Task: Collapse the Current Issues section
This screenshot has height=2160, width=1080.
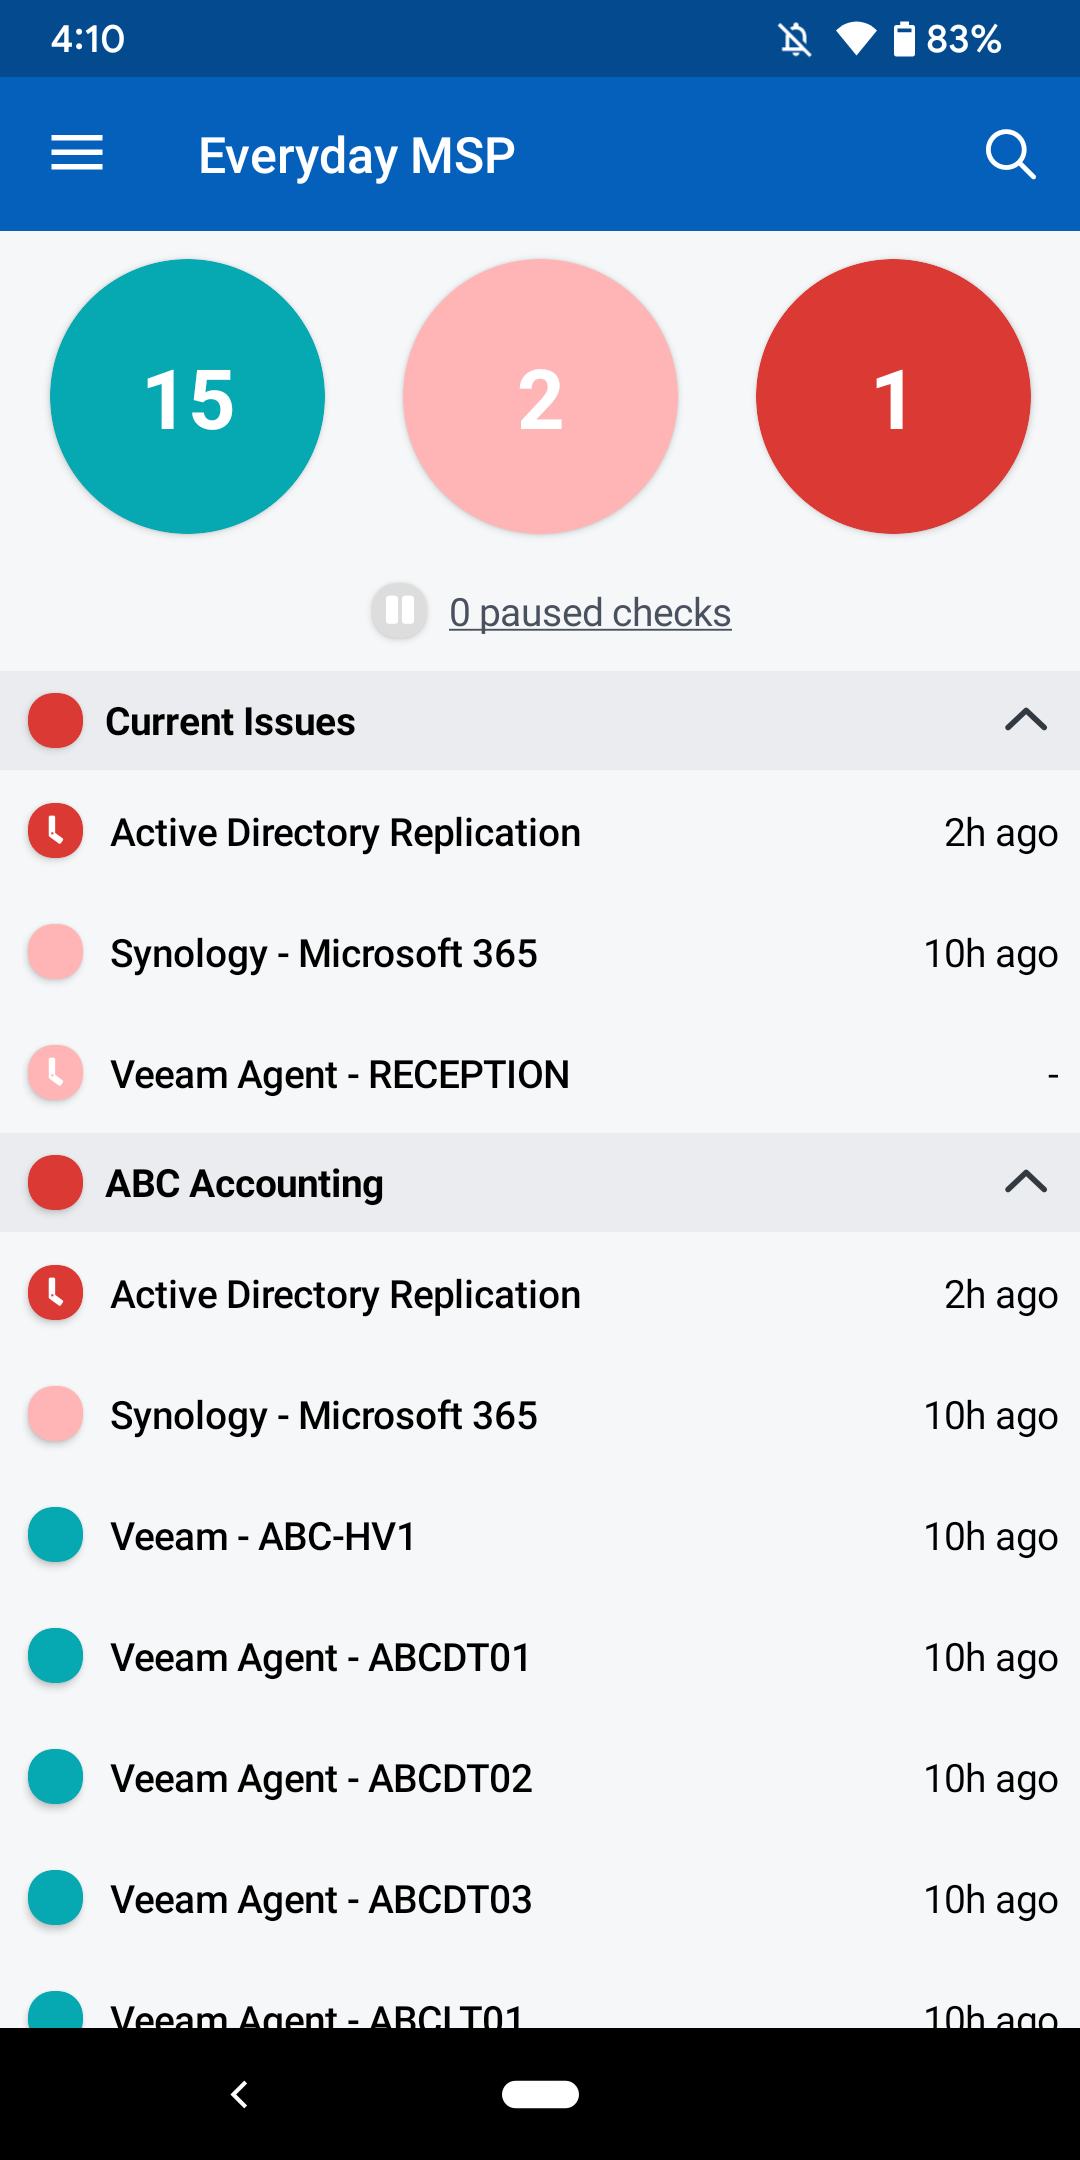Action: tap(1026, 721)
